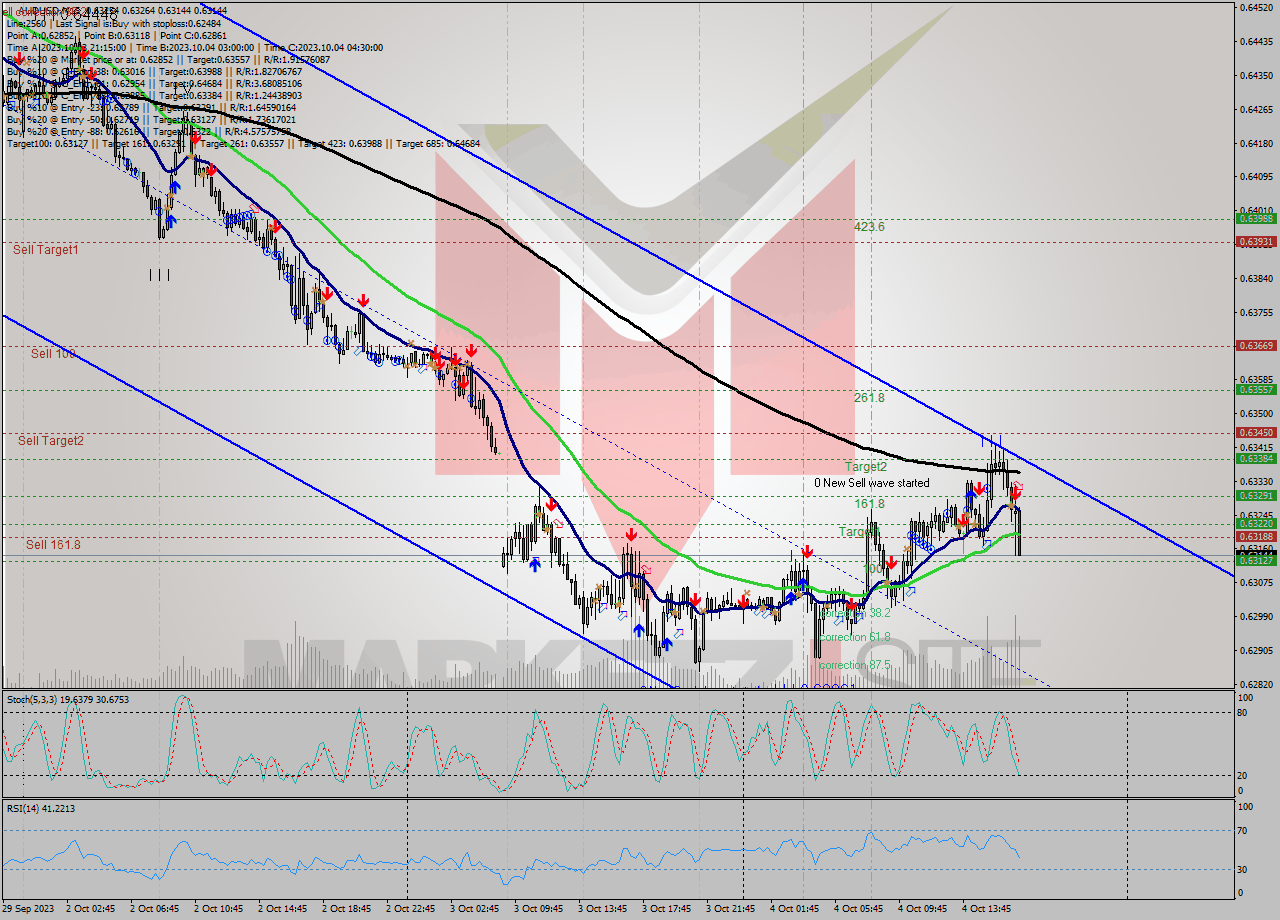
Task: Click the green '261.8' Fibonacci label
Action: 869,397
